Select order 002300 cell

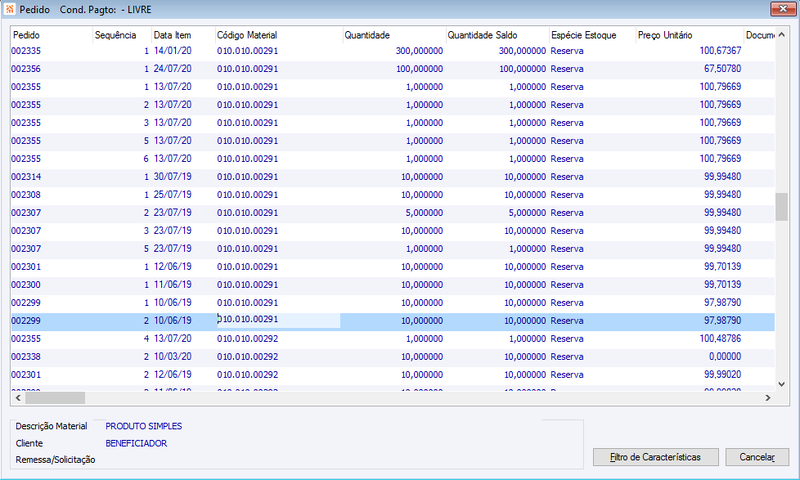click(26, 285)
